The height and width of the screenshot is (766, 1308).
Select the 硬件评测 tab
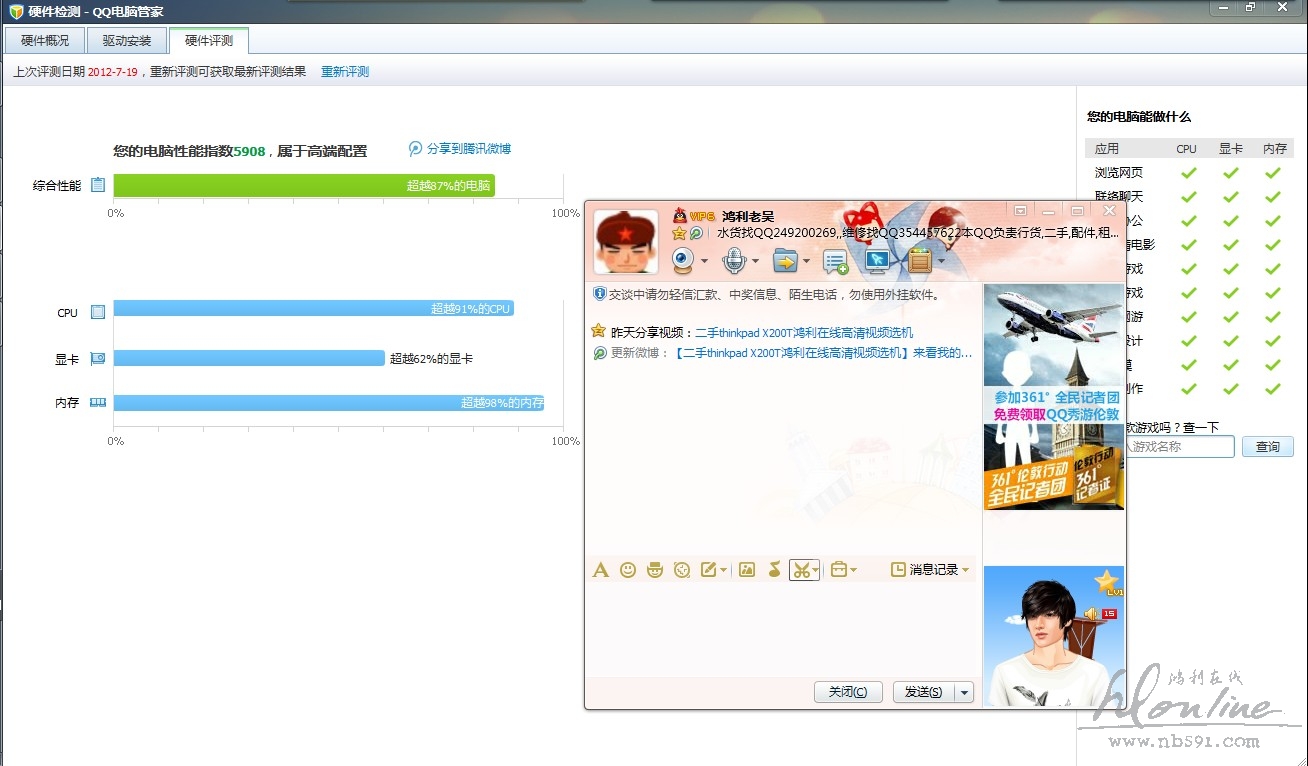coord(209,41)
